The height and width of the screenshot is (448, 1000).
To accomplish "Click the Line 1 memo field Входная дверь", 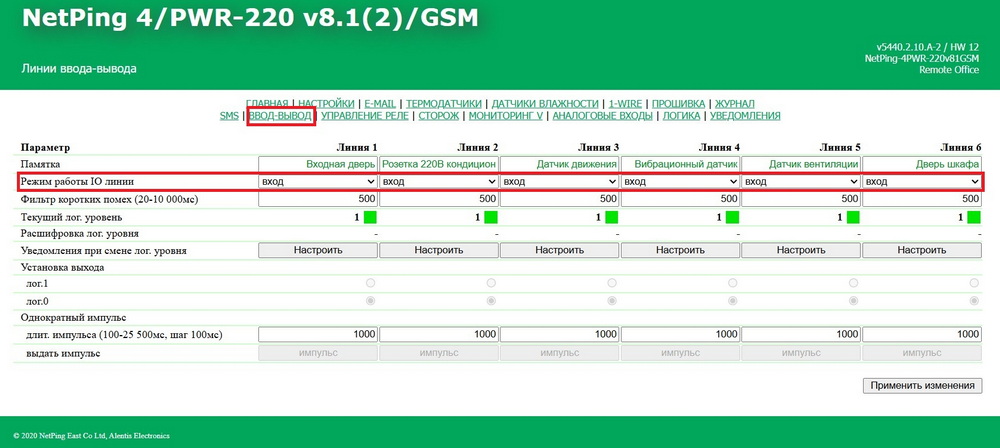I will tap(317, 164).
